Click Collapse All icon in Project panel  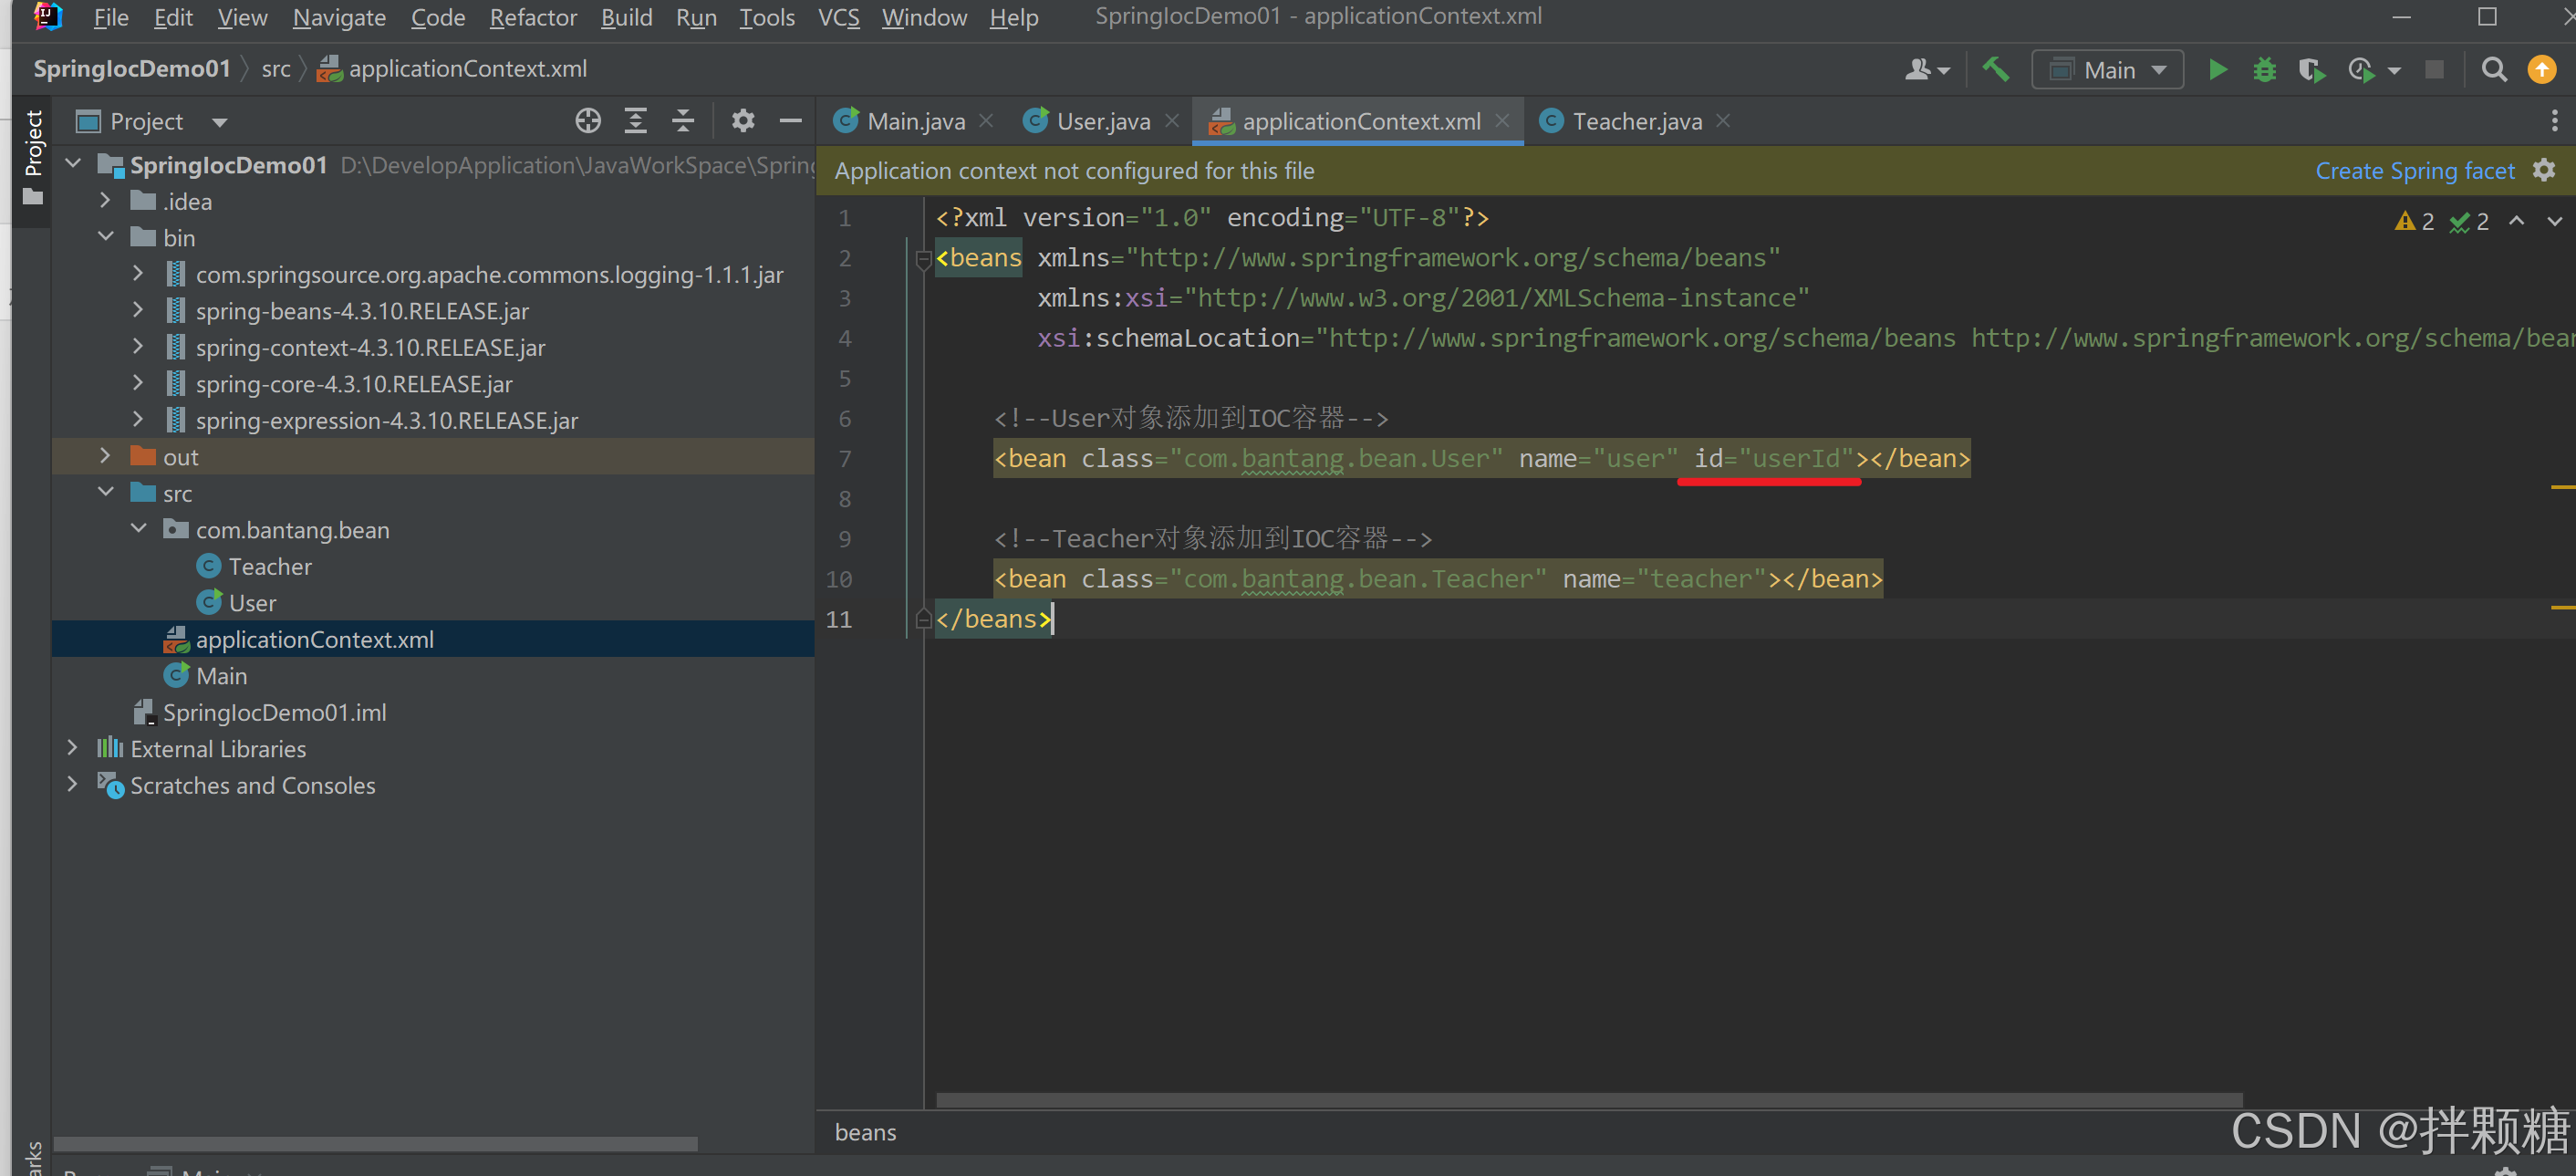(683, 122)
